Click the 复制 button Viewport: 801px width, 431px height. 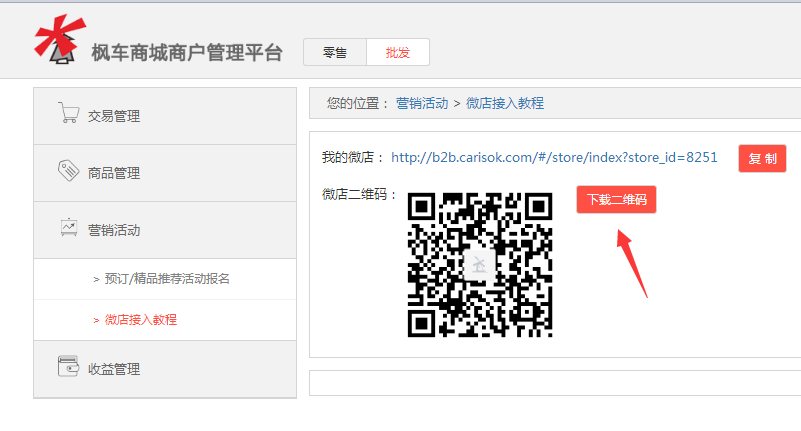762,158
